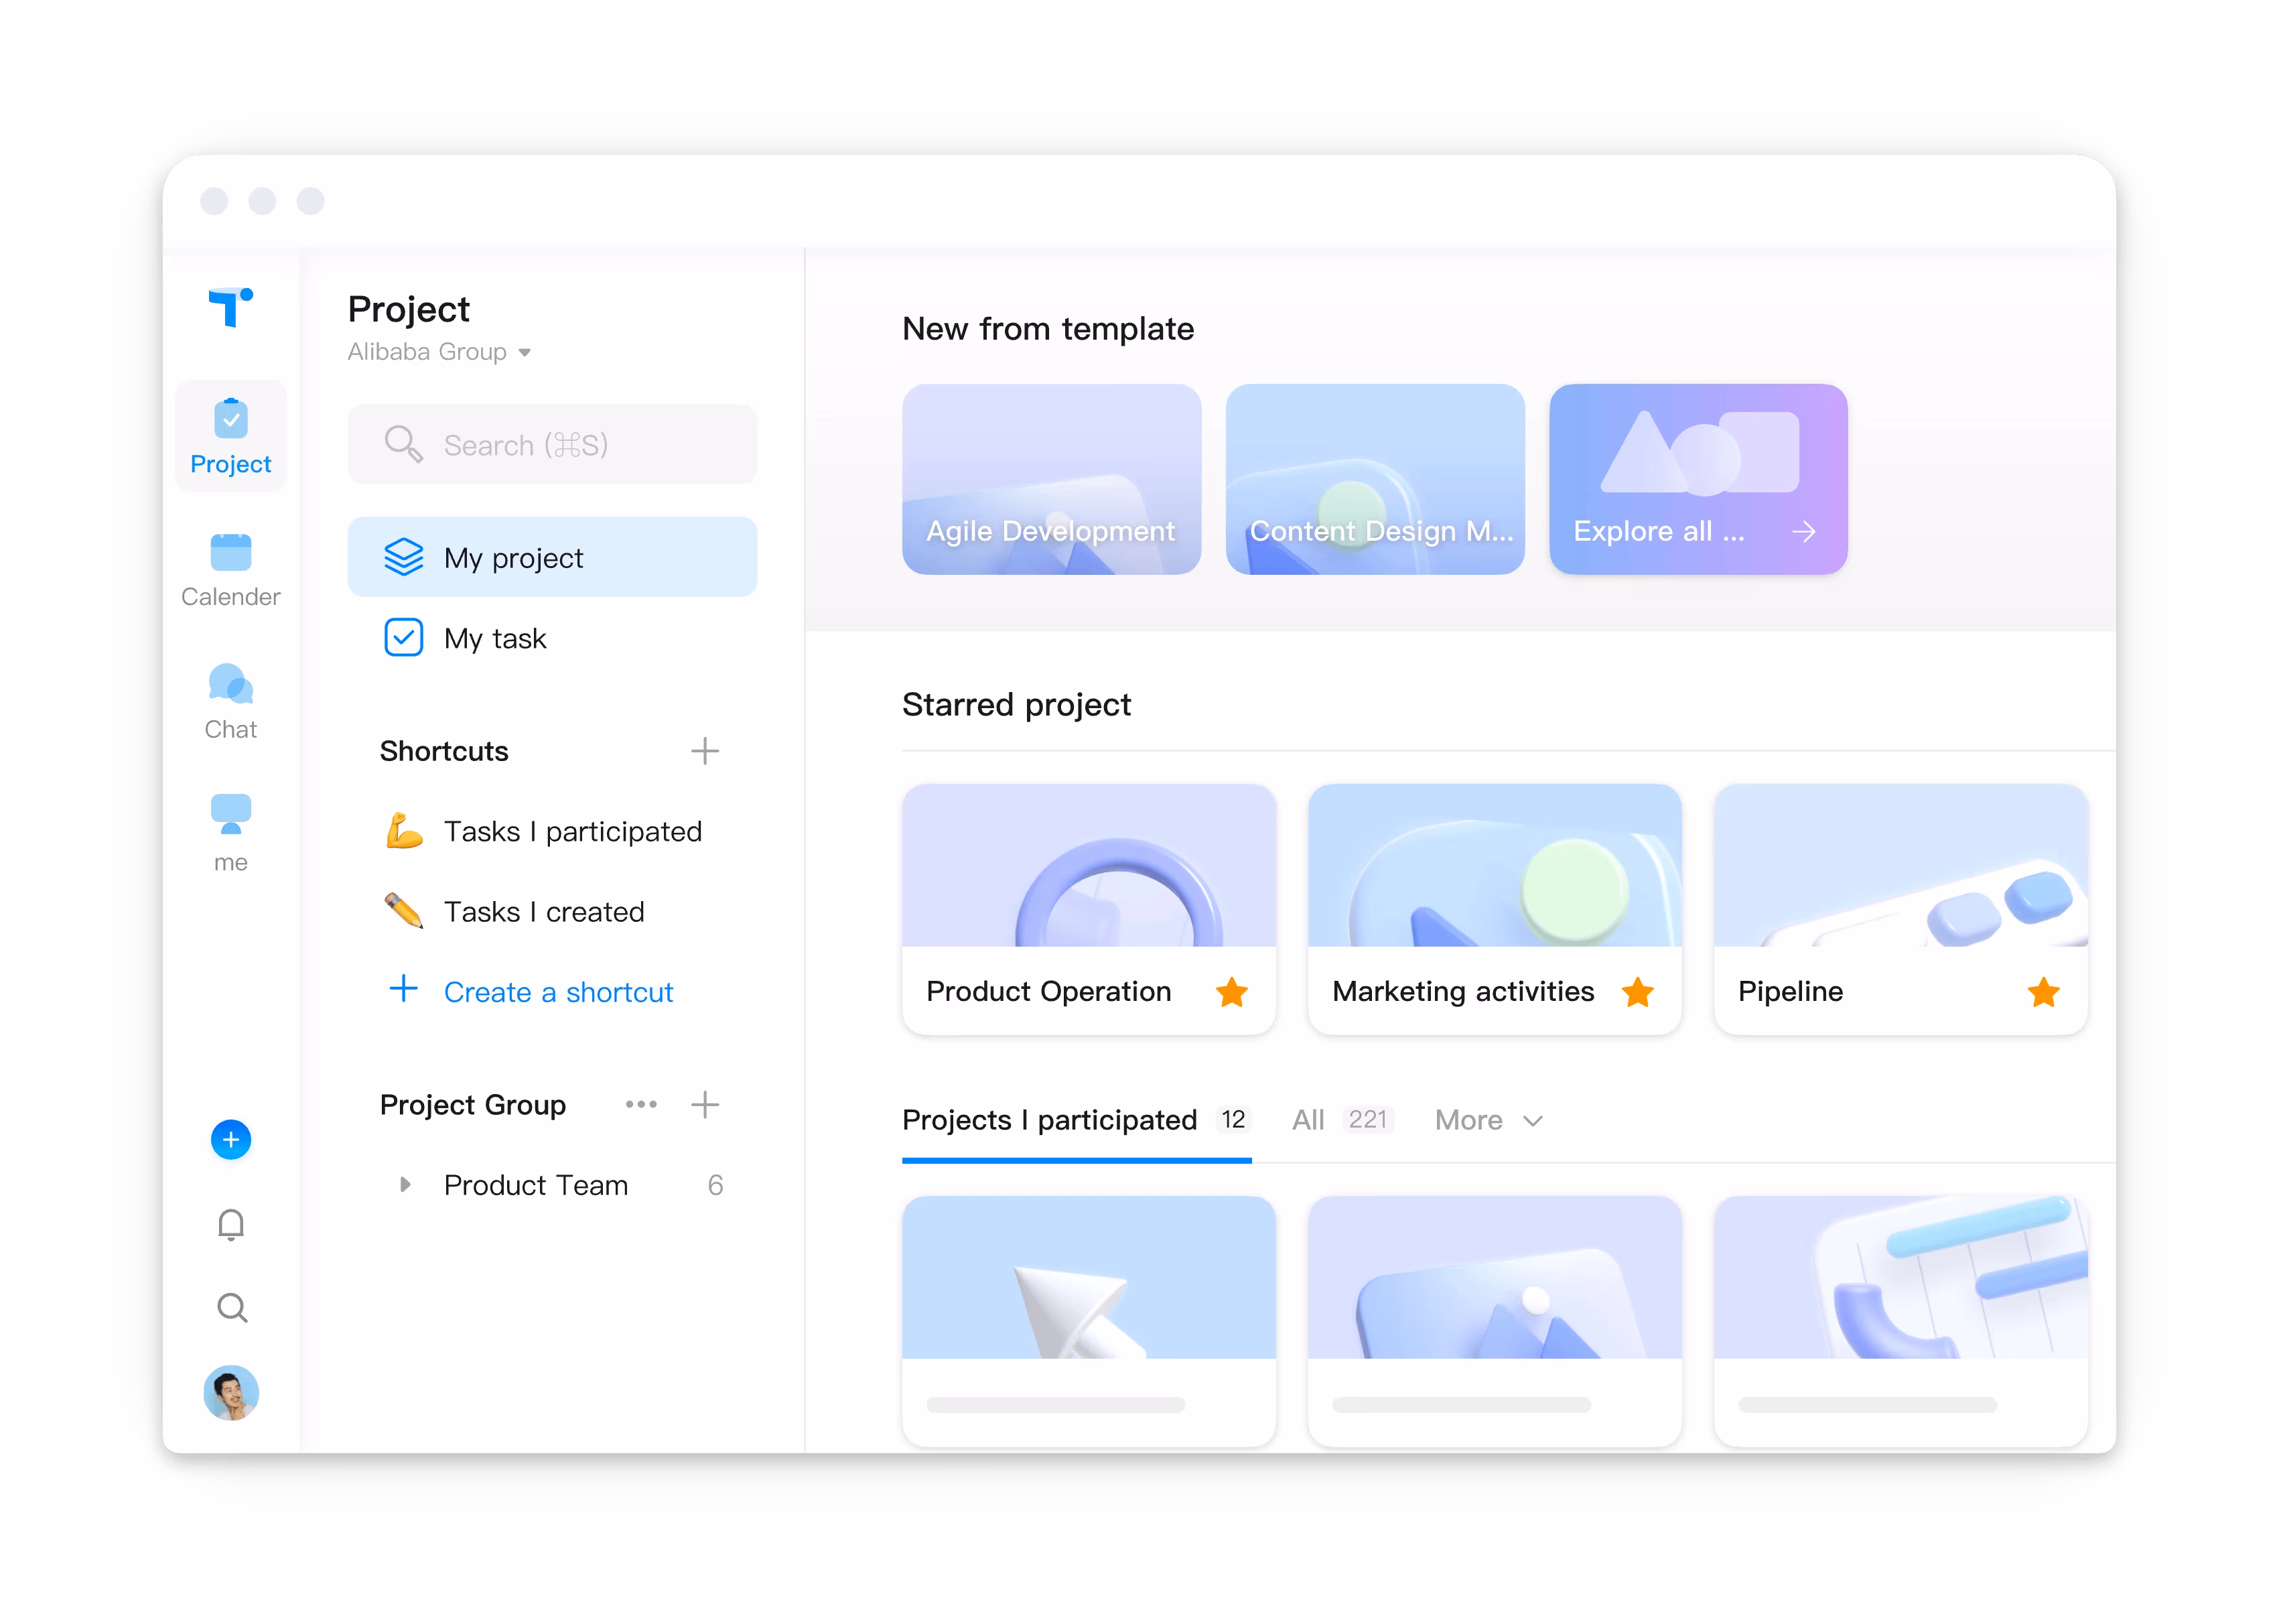
Task: Select My task in sidebar
Action: click(495, 638)
